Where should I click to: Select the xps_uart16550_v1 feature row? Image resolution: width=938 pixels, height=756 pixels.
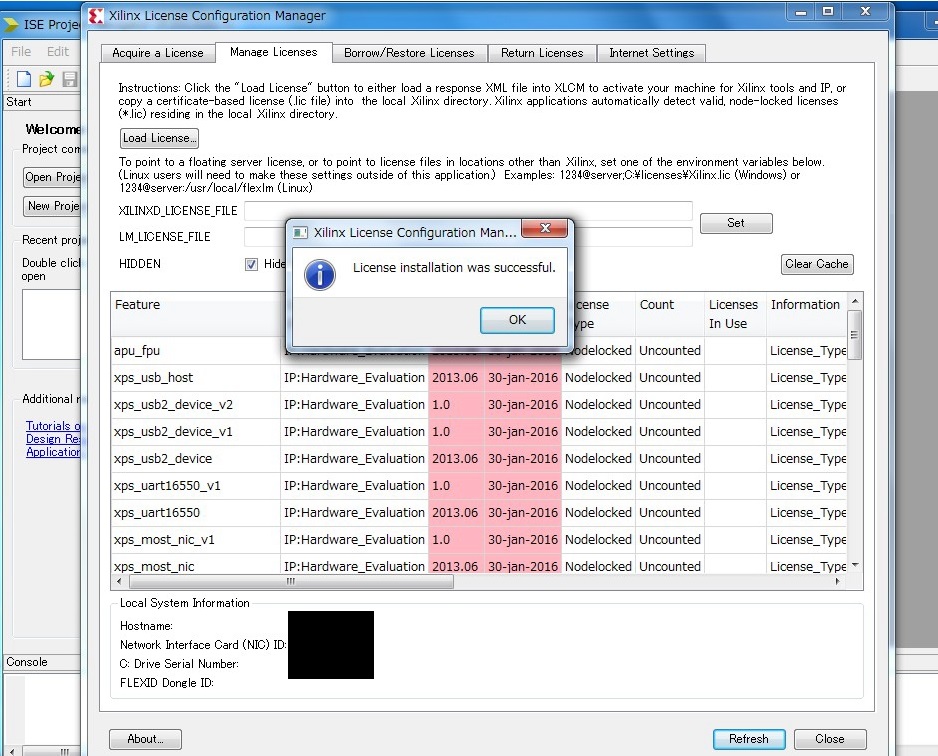click(x=480, y=486)
